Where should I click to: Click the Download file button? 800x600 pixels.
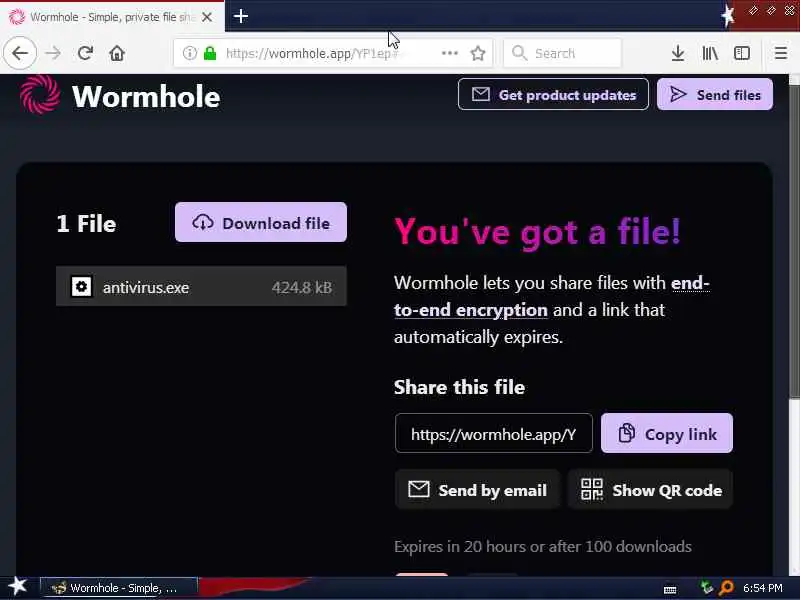261,222
